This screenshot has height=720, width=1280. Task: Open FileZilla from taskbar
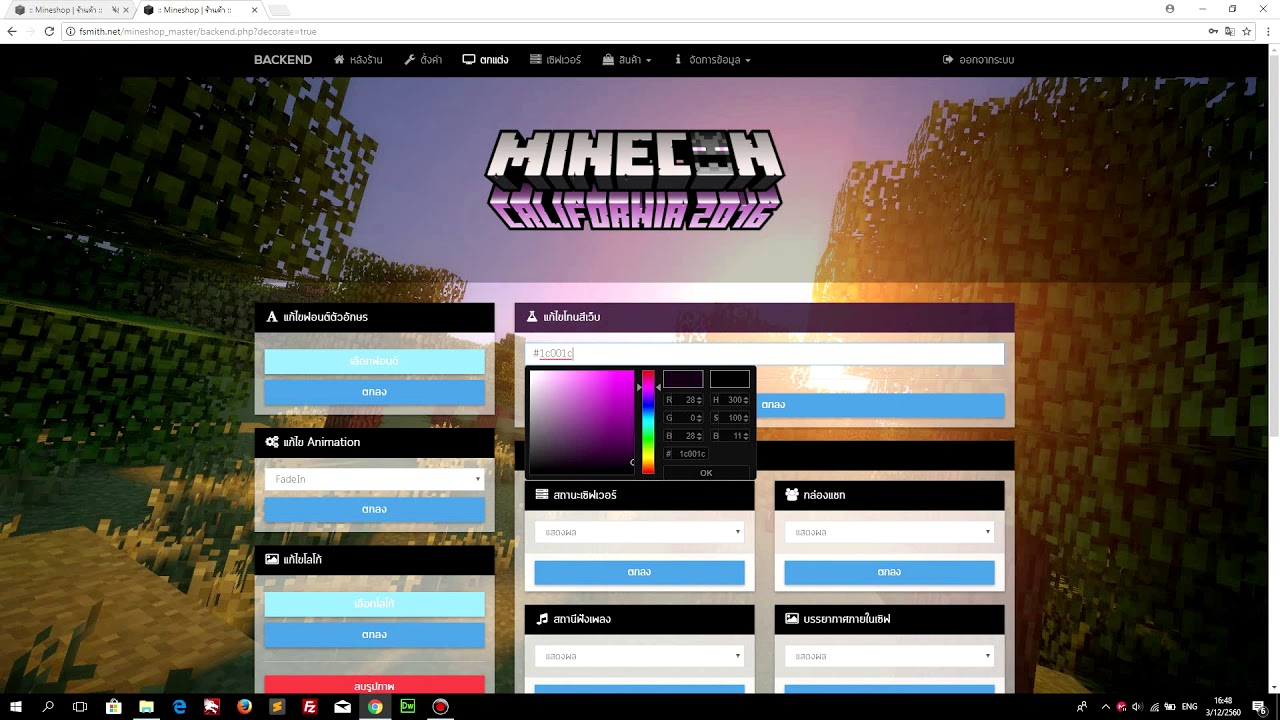(310, 707)
